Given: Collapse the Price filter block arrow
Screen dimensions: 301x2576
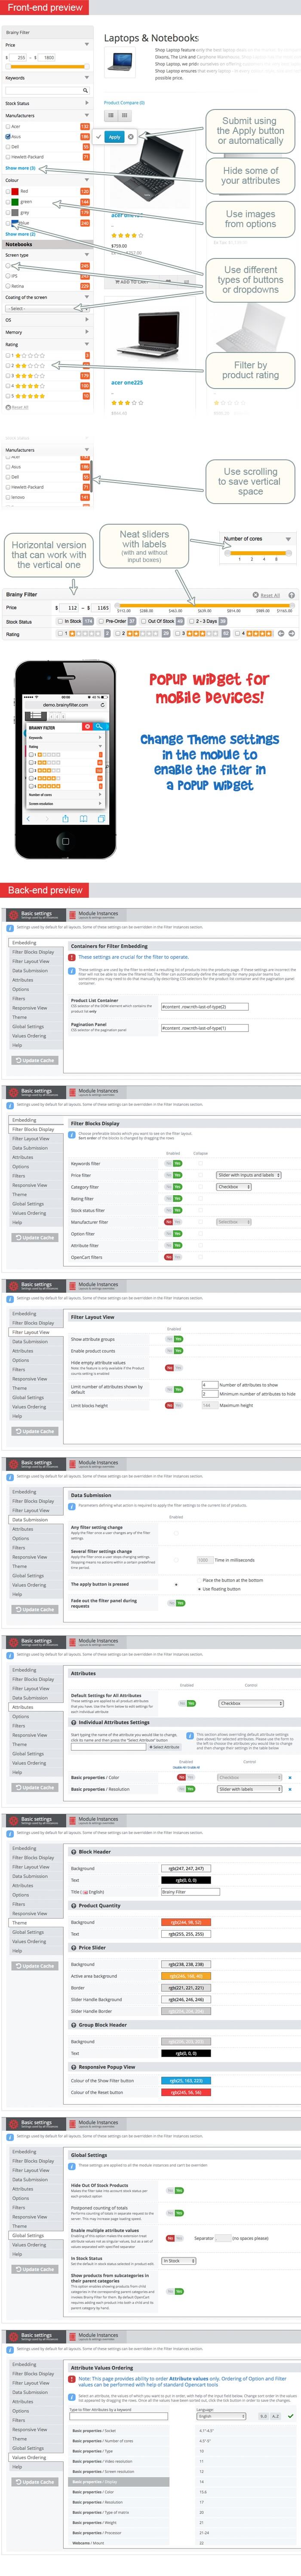Looking at the screenshot, I should tap(86, 45).
